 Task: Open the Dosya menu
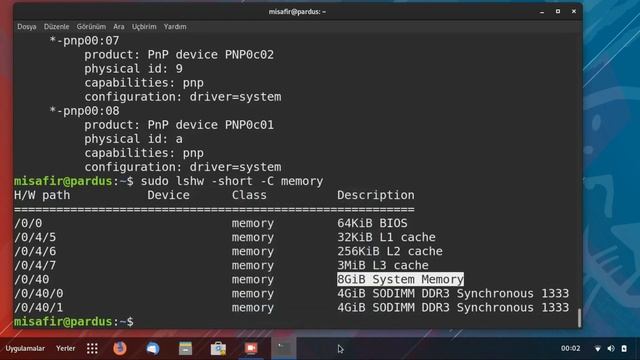pos(27,27)
